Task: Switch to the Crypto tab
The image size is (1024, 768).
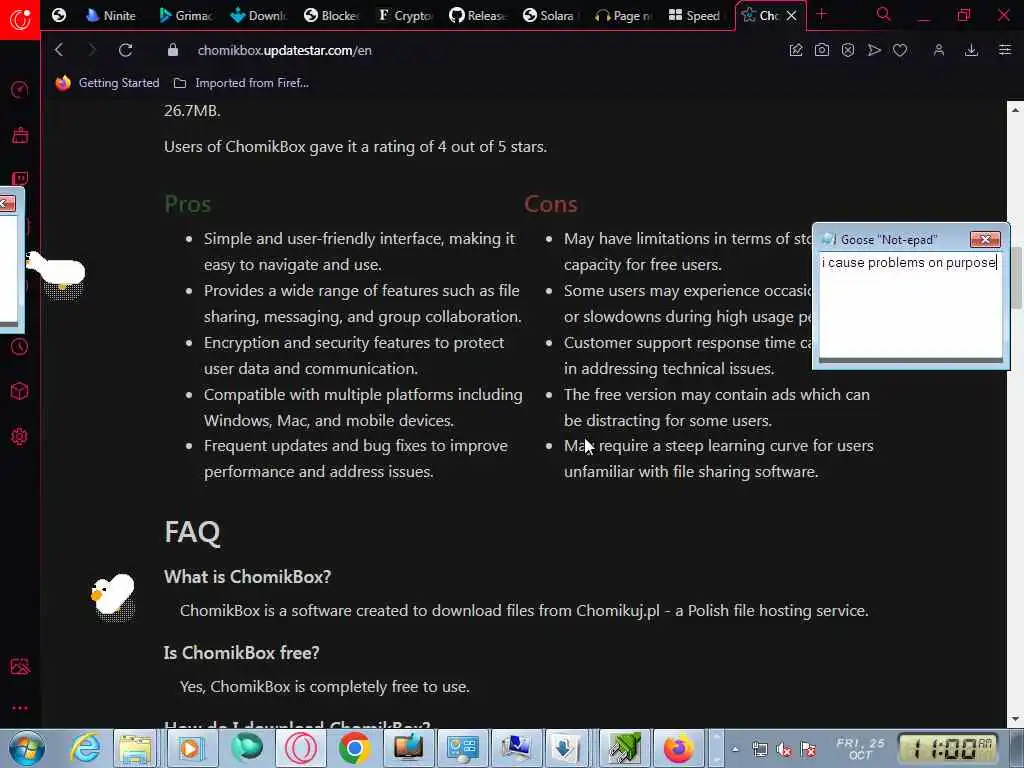Action: [405, 15]
